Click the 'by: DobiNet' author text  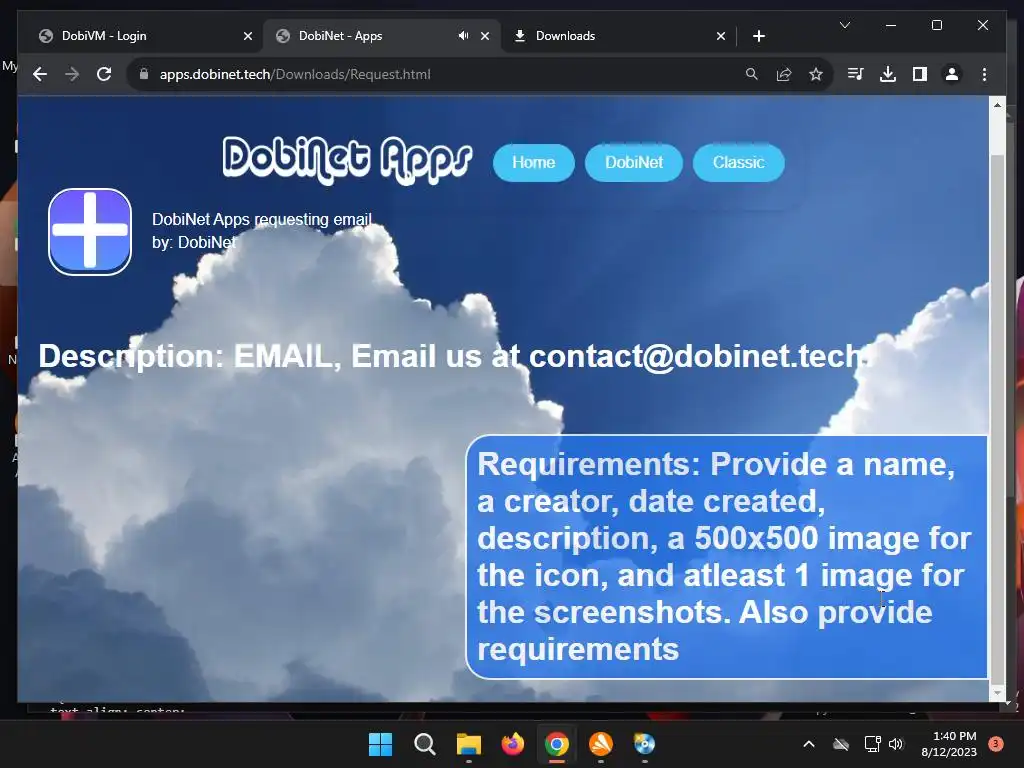[x=193, y=242]
